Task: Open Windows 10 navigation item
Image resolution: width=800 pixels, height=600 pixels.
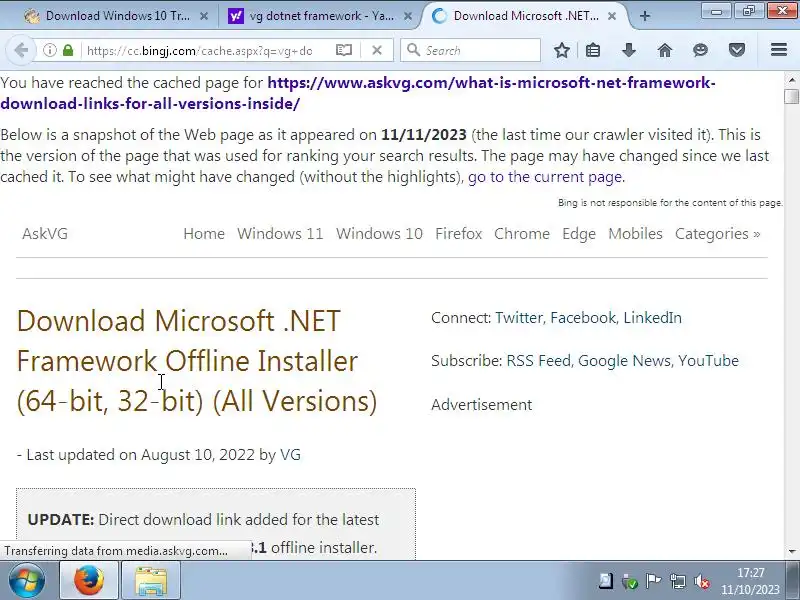Action: (x=379, y=234)
